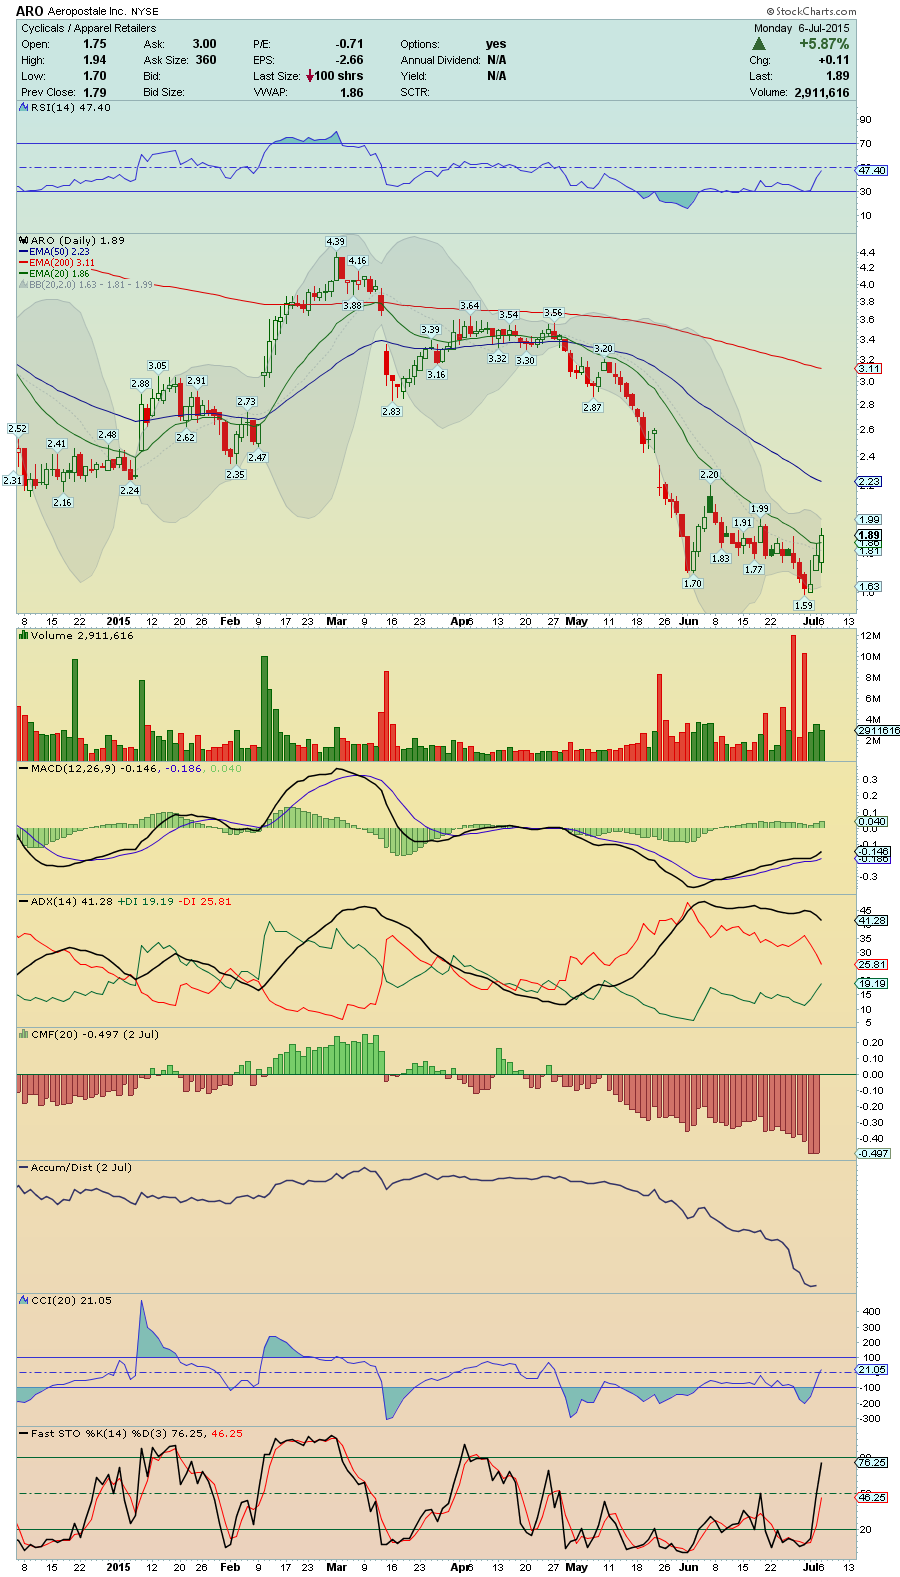Screen dimensions: 900x1577
Task: Click the candlestick icon before ARO (Daily)
Action: pyautogui.click(x=24, y=240)
